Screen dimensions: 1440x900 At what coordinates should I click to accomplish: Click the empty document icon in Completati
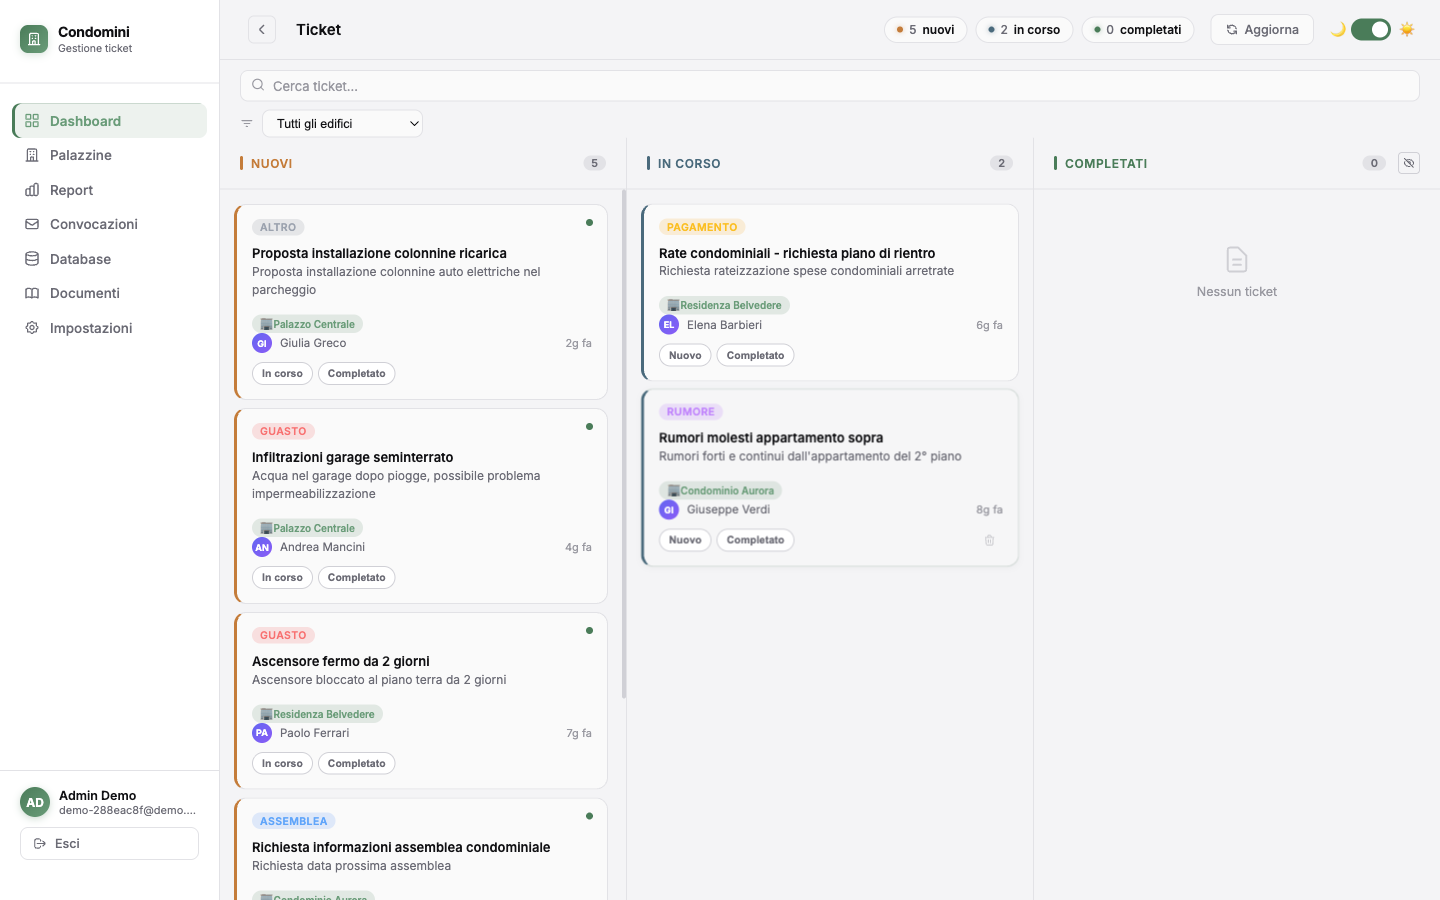(1237, 260)
